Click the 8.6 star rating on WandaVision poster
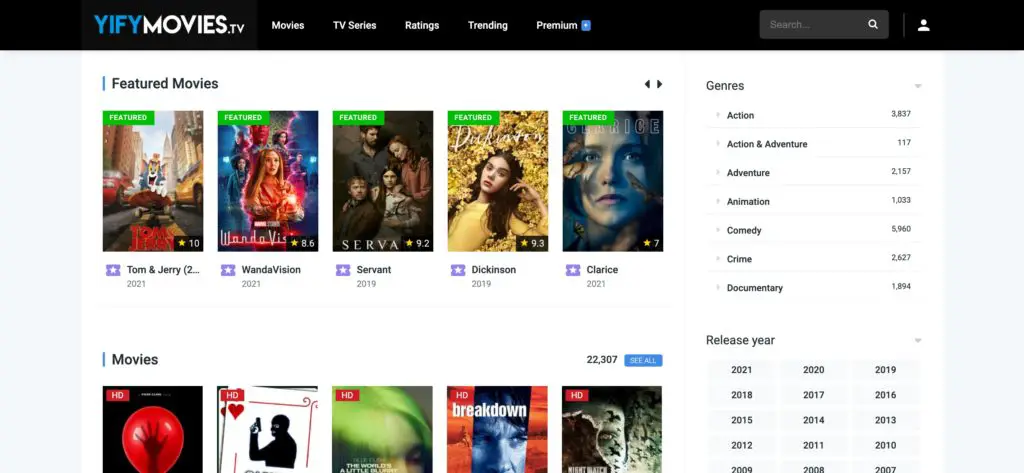1024x473 pixels. (302, 243)
